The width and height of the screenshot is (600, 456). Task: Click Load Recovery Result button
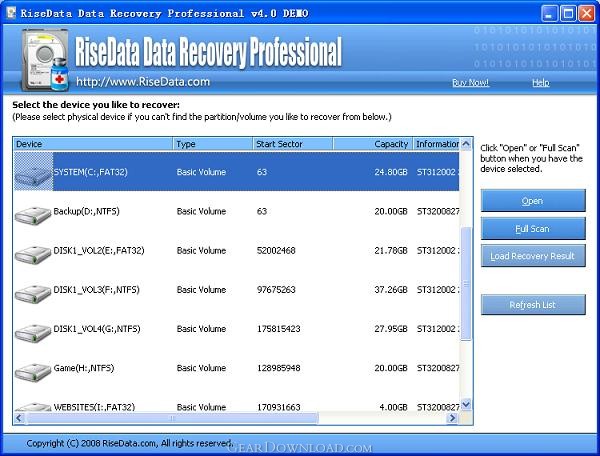click(533, 256)
